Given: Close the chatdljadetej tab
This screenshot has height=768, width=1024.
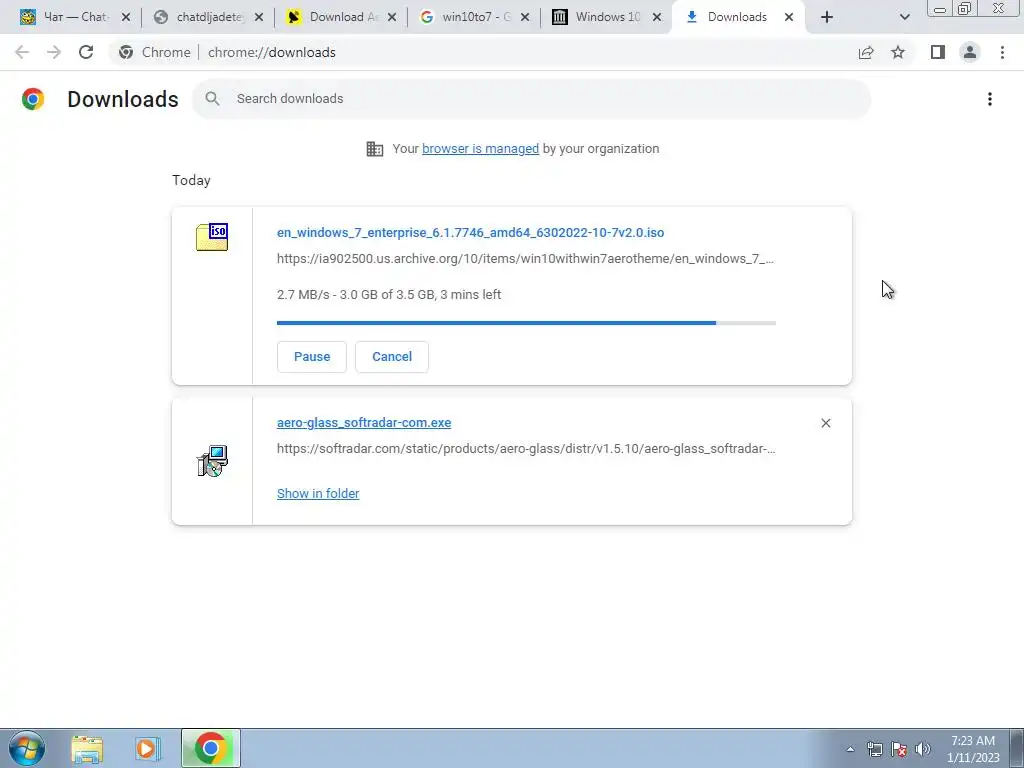Looking at the screenshot, I should click(x=259, y=17).
